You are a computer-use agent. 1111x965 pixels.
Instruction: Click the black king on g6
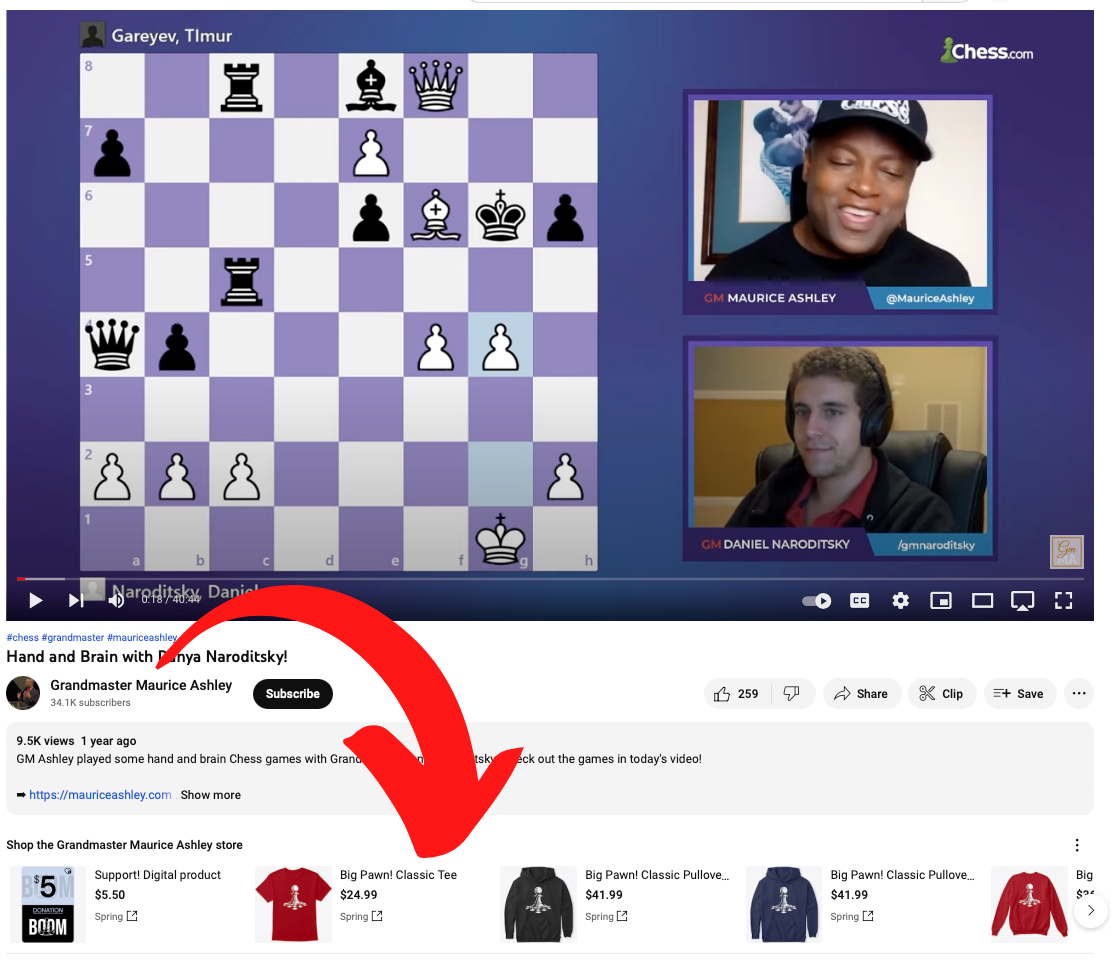click(x=500, y=215)
